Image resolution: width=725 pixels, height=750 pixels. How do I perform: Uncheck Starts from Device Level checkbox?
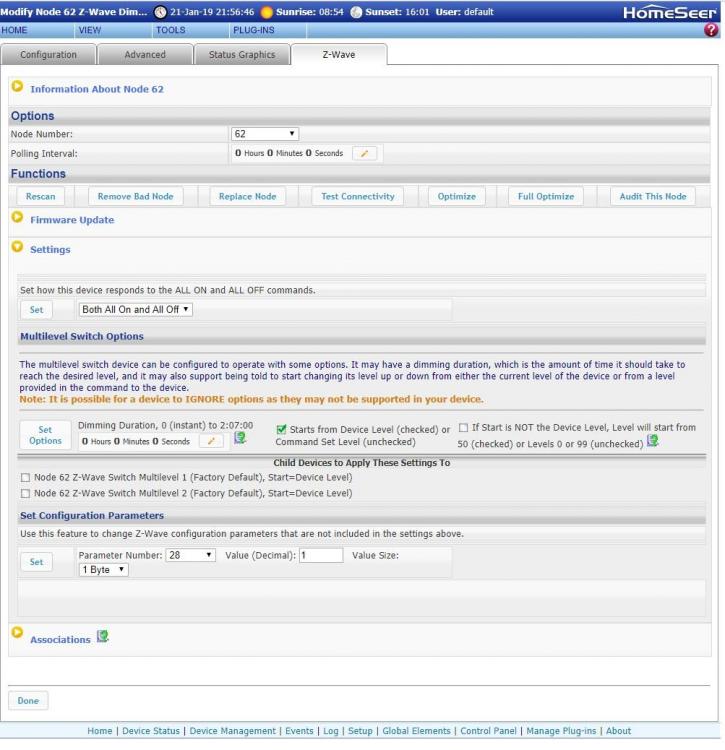(282, 430)
